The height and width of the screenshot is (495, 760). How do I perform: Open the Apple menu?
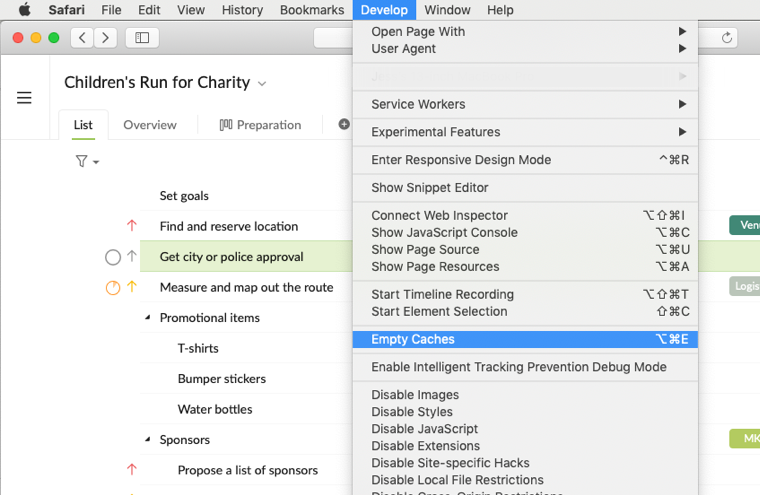coord(24,10)
